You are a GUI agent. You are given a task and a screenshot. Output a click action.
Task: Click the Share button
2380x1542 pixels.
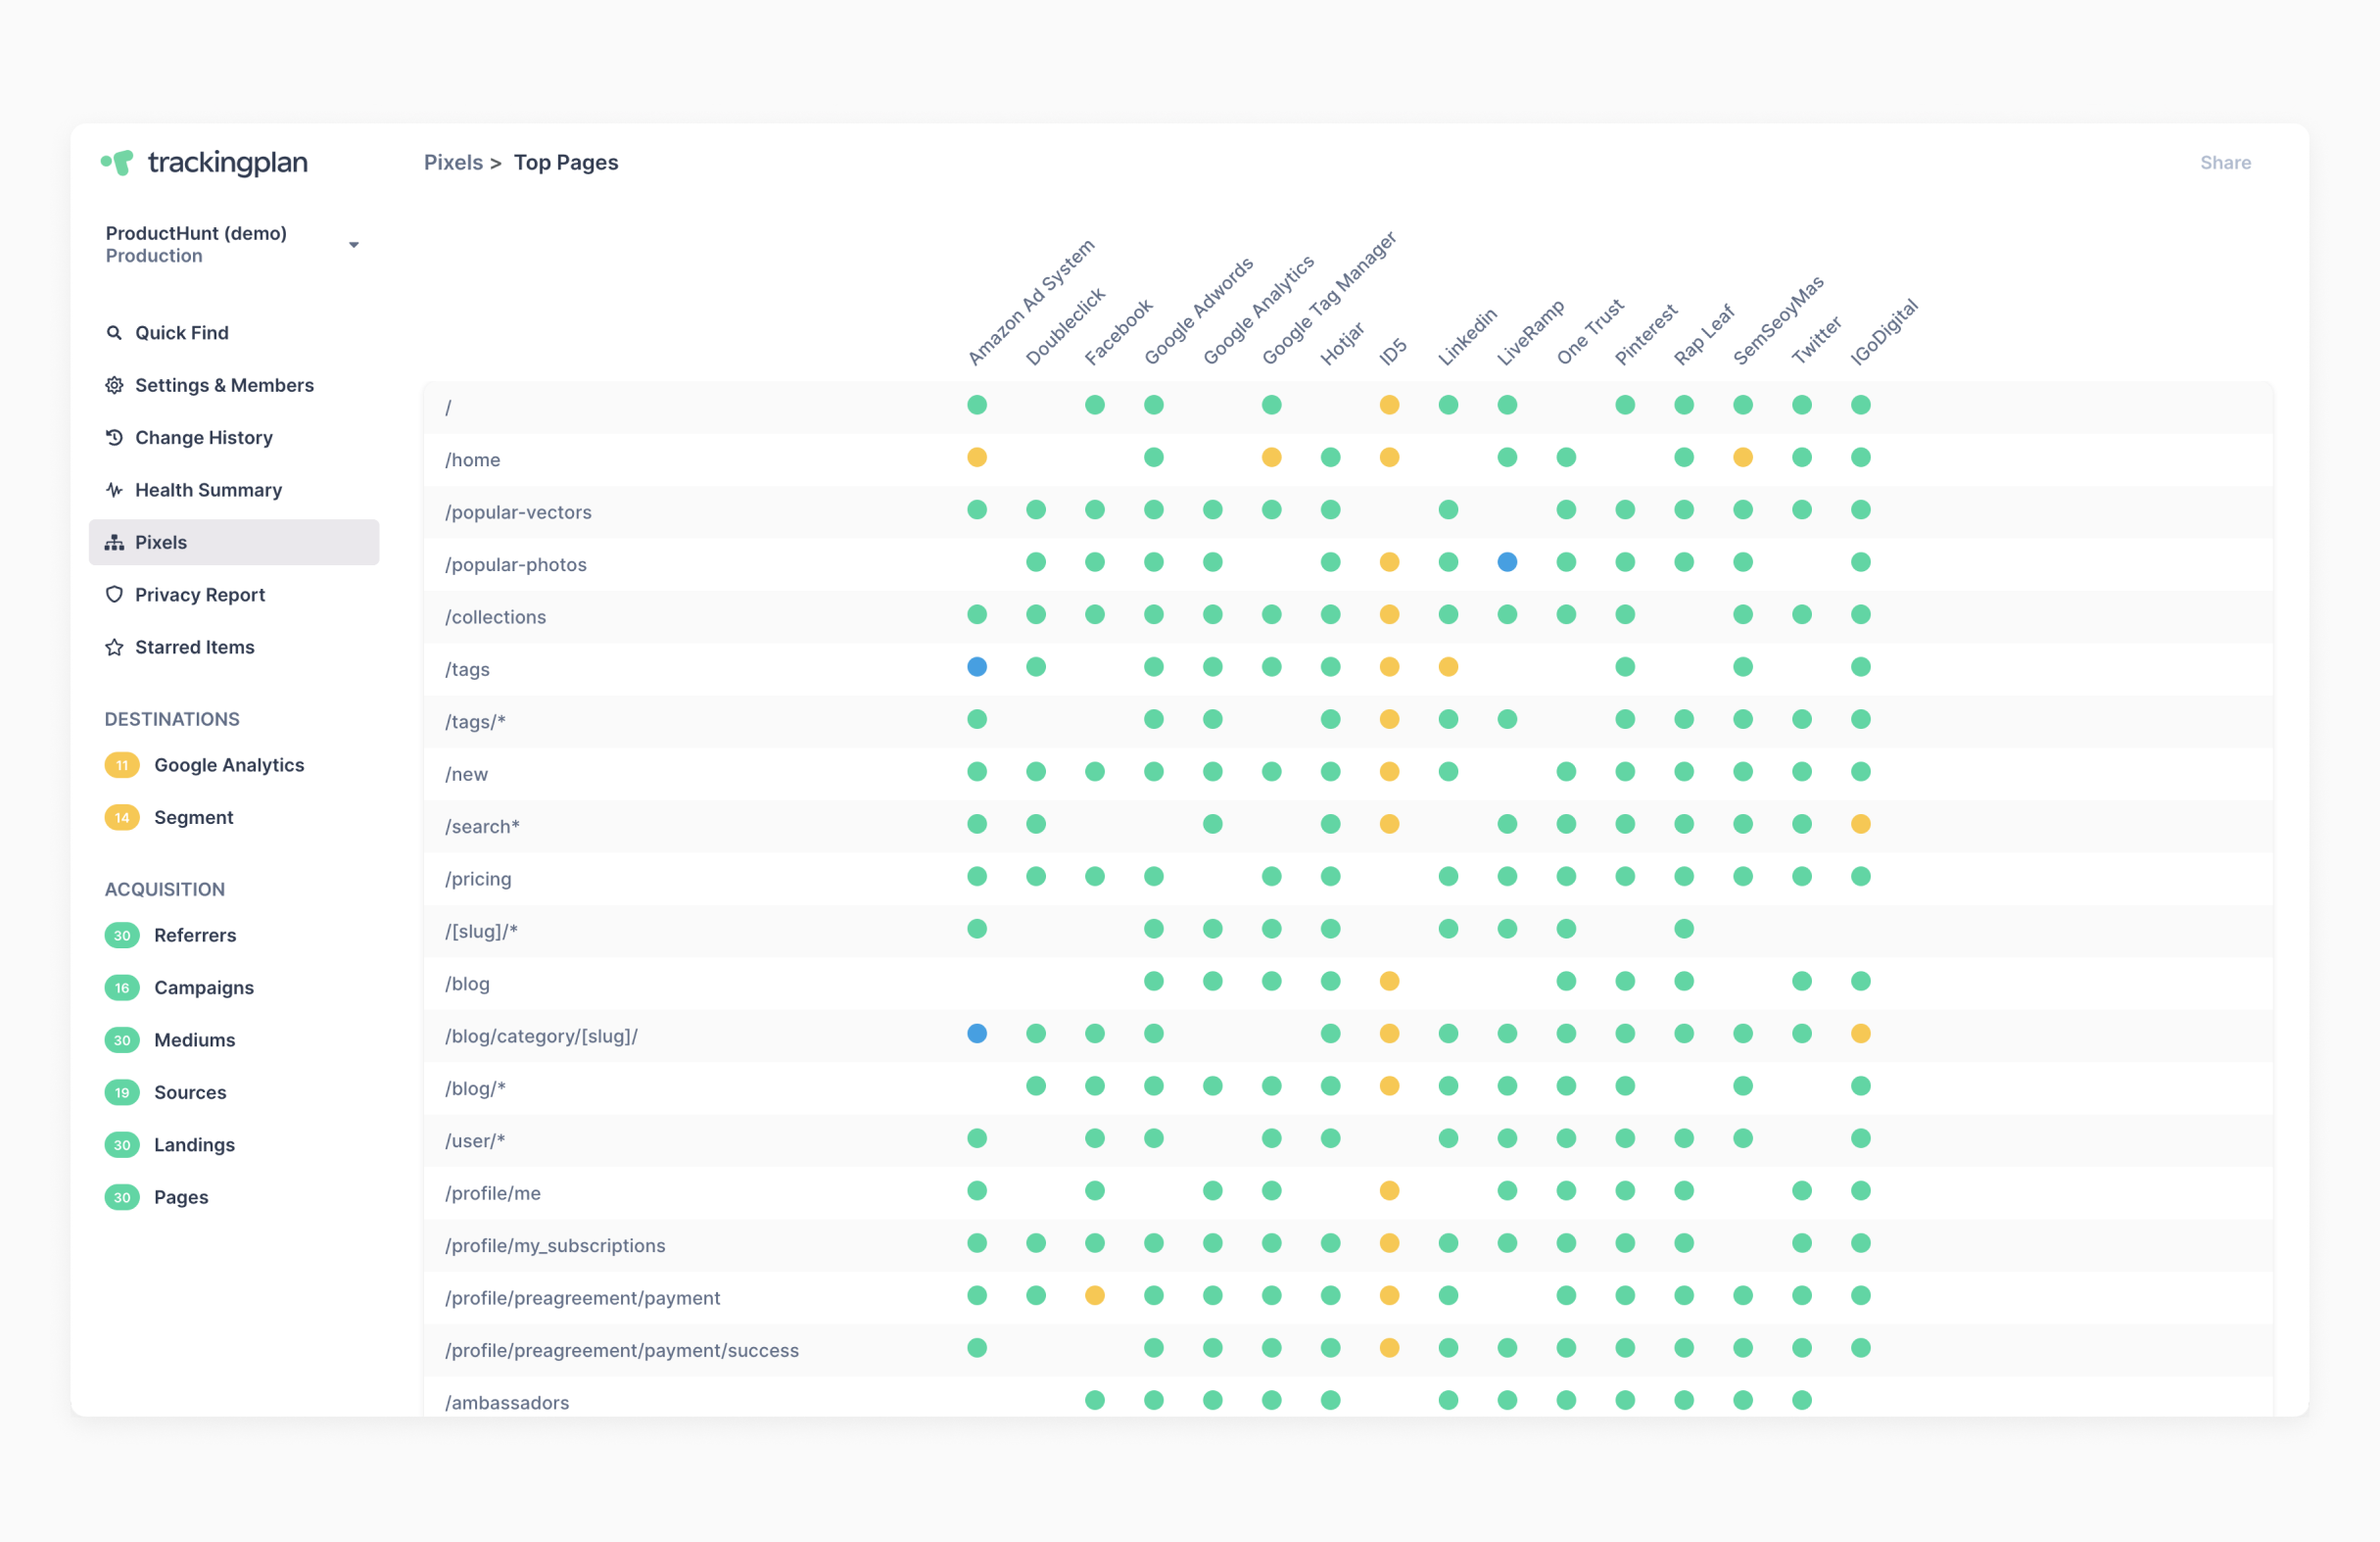click(2225, 162)
